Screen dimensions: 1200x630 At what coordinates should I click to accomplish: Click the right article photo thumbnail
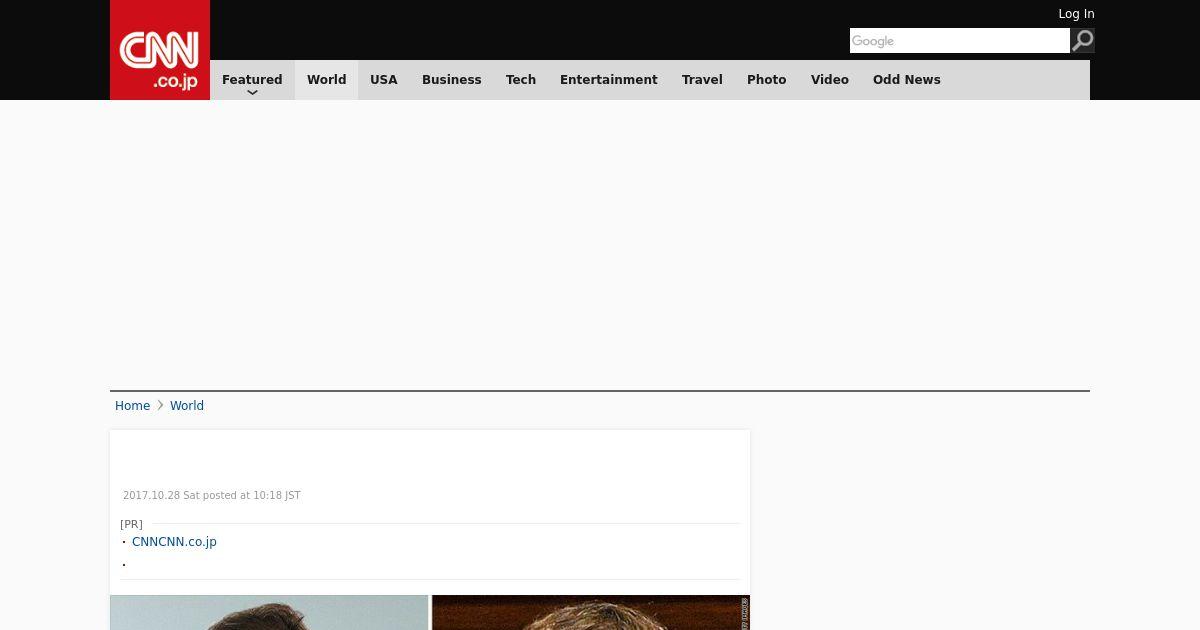click(591, 613)
